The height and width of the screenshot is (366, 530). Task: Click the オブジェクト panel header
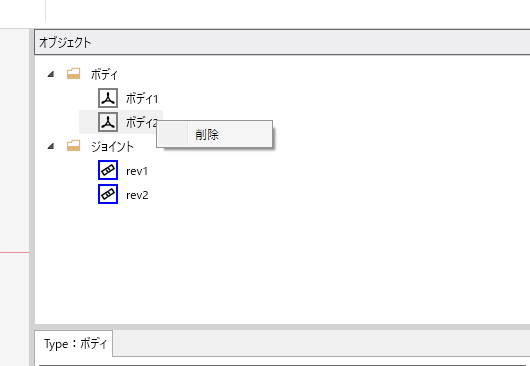(x=282, y=42)
